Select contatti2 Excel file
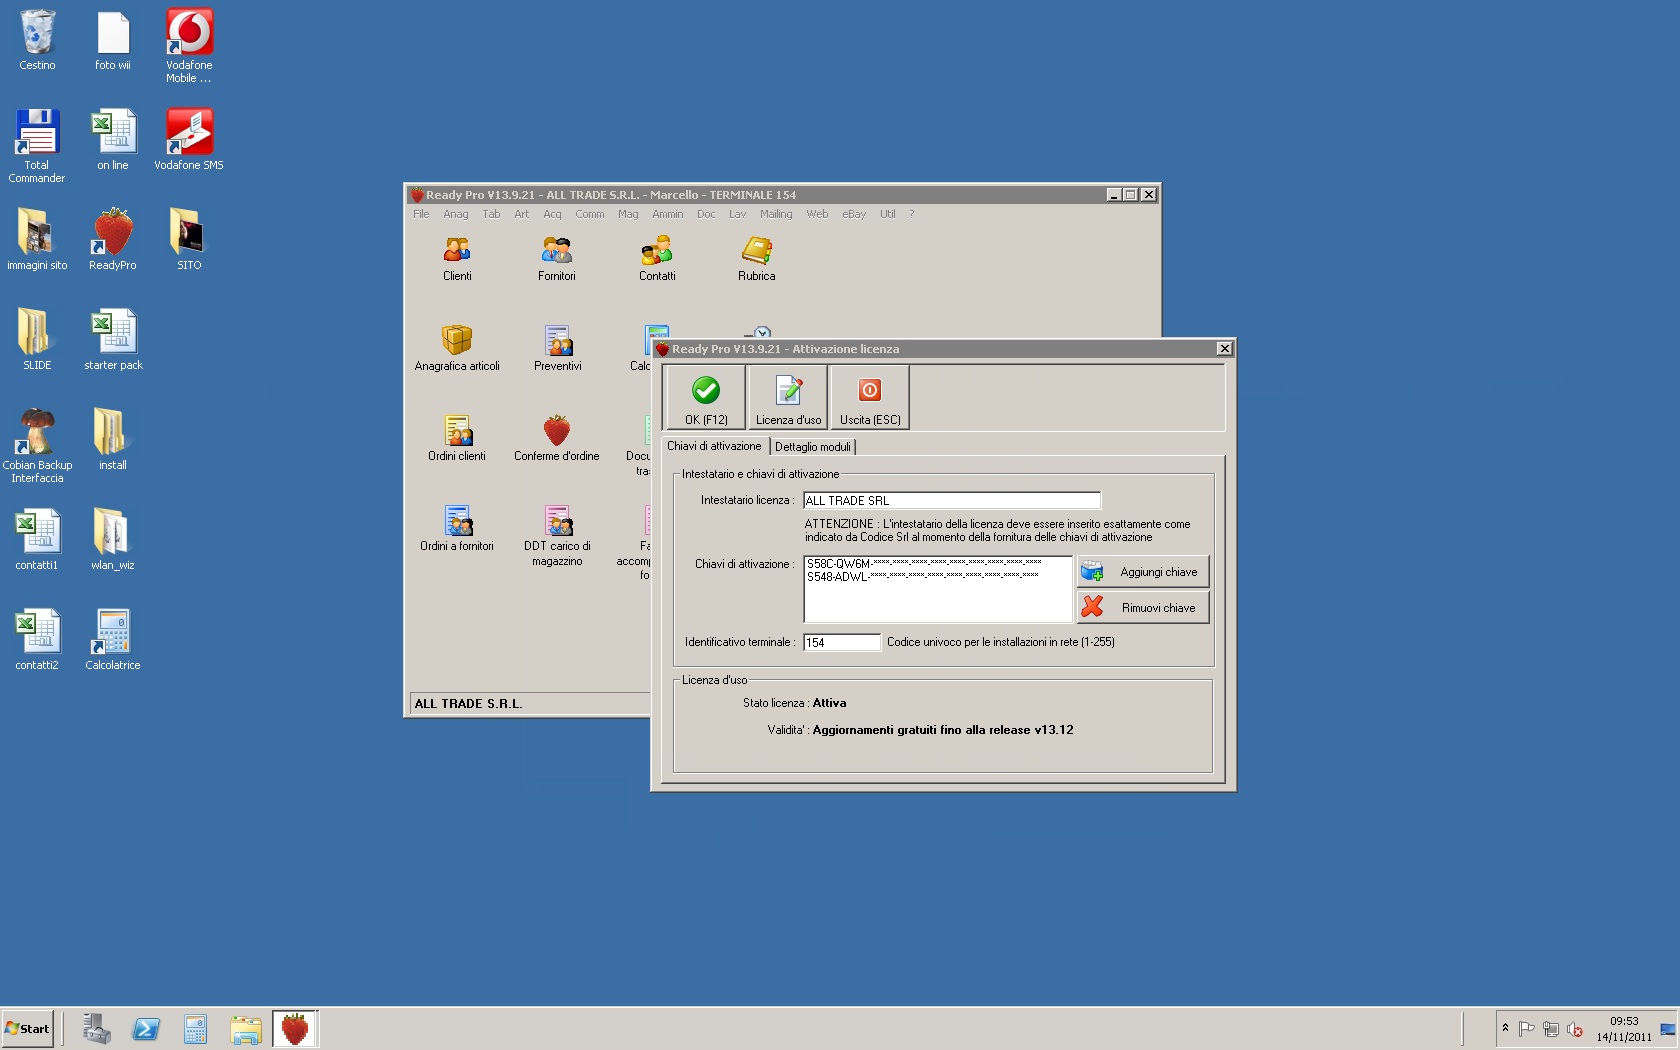The image size is (1680, 1050). pos(37,641)
